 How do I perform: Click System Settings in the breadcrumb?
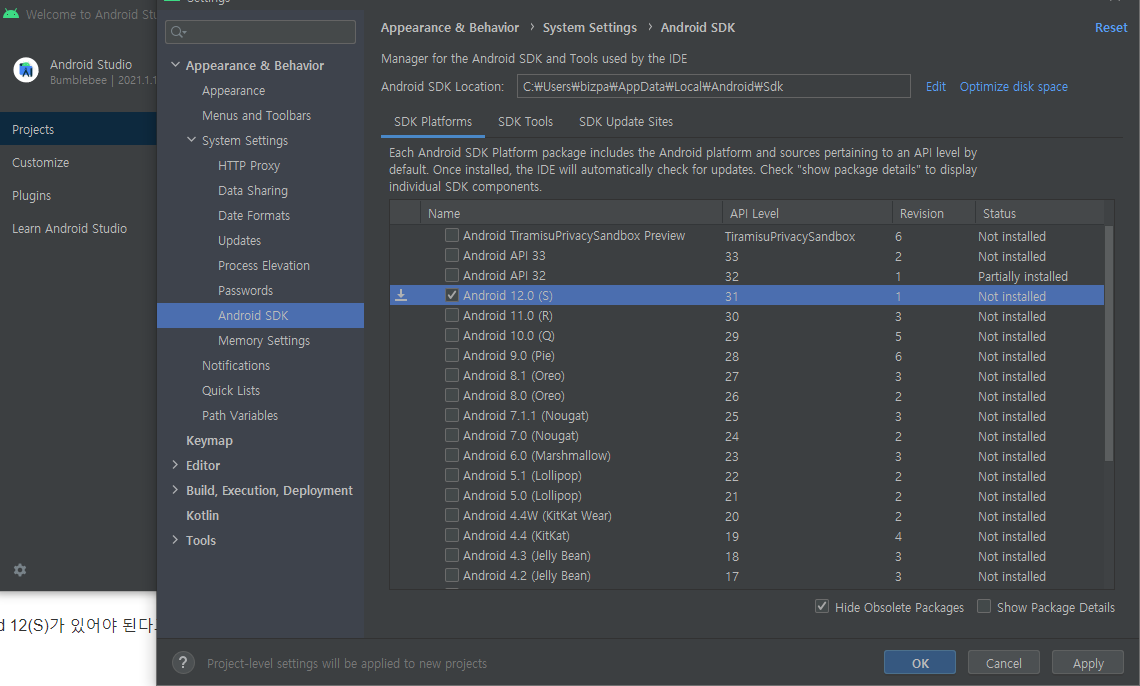tap(590, 28)
